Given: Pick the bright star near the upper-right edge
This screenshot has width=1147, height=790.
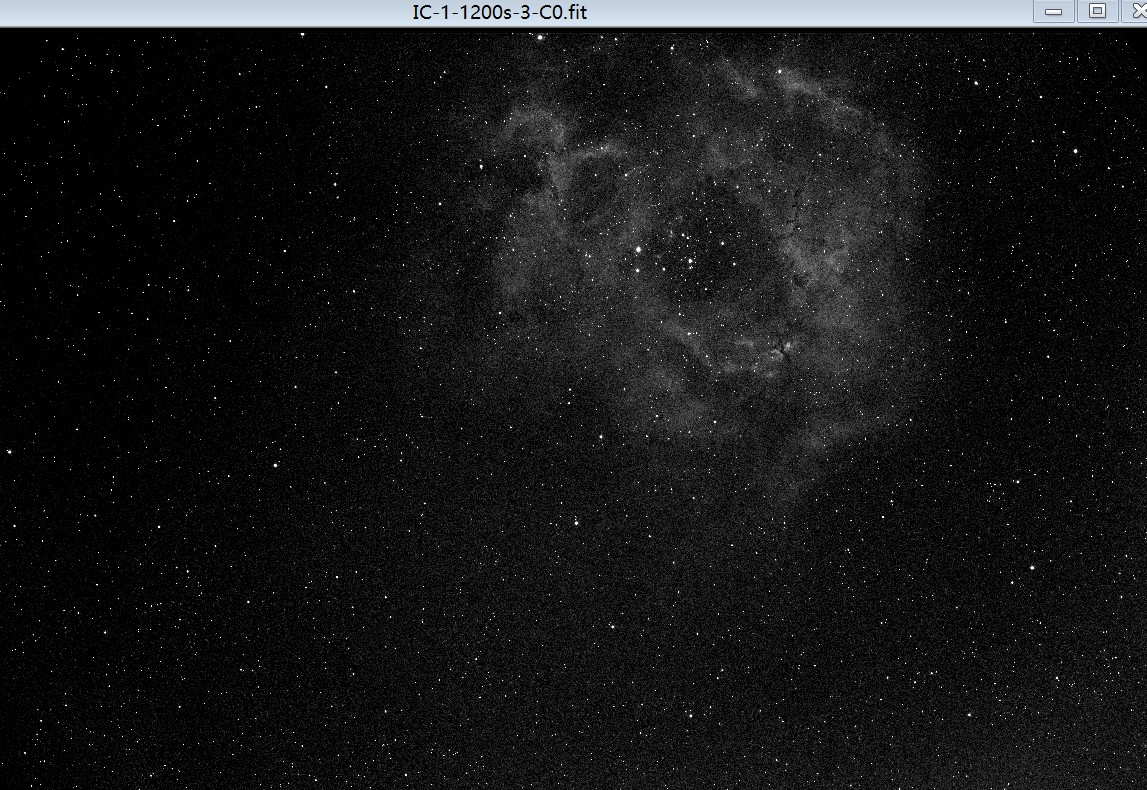Looking at the screenshot, I should [1075, 151].
